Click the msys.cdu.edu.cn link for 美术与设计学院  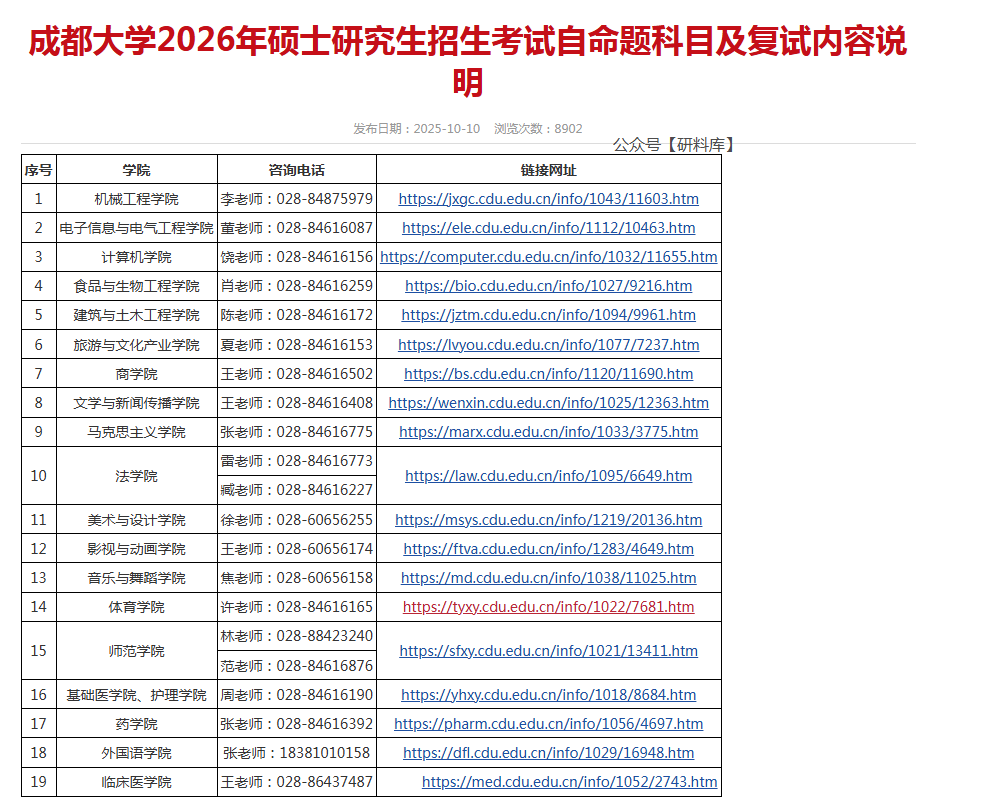[x=548, y=520]
